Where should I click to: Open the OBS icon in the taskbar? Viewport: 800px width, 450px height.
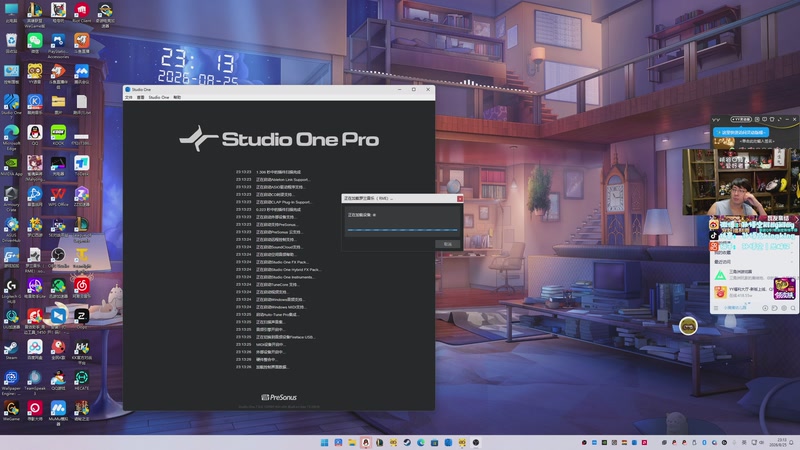coord(476,442)
